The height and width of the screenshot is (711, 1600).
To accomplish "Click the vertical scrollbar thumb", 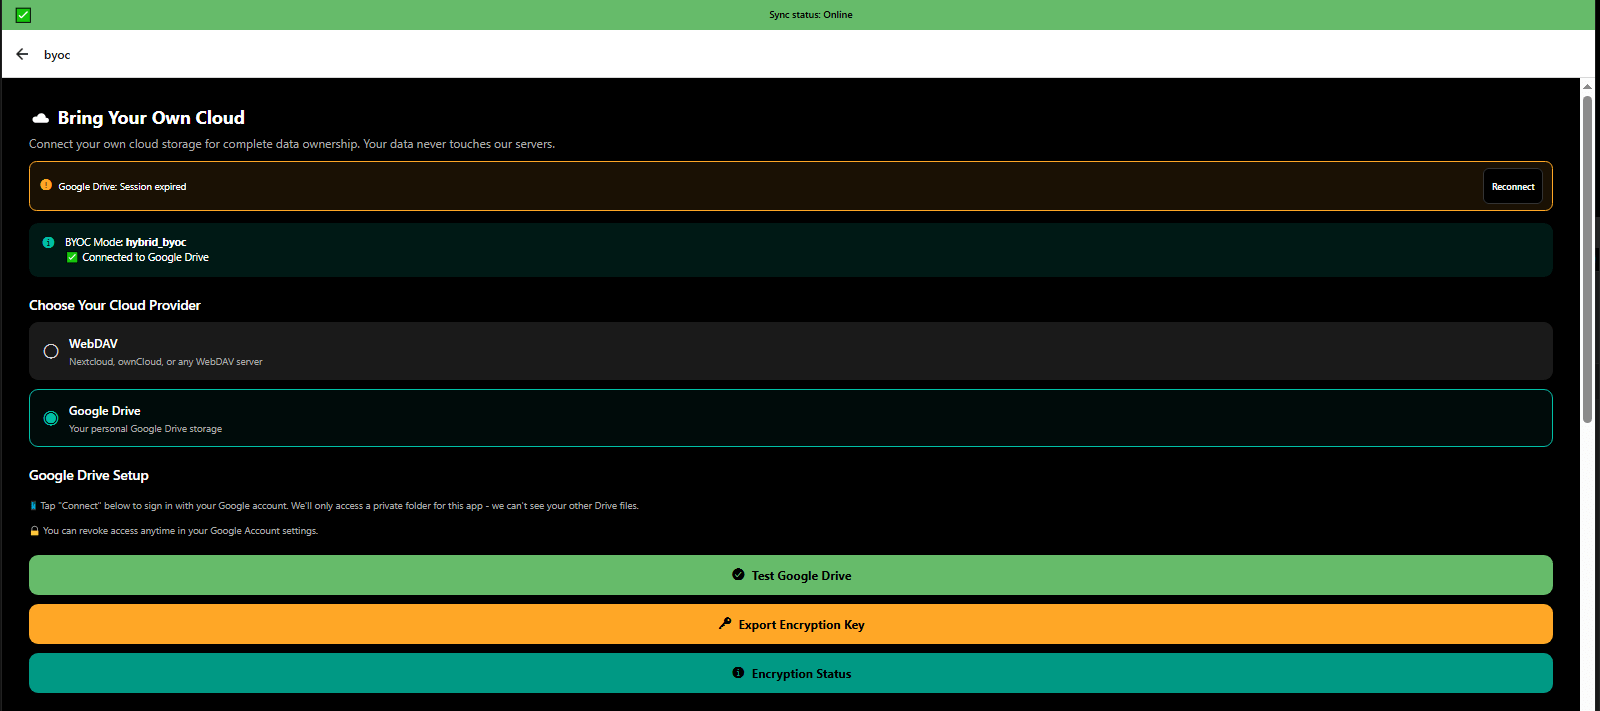I will point(1587,260).
